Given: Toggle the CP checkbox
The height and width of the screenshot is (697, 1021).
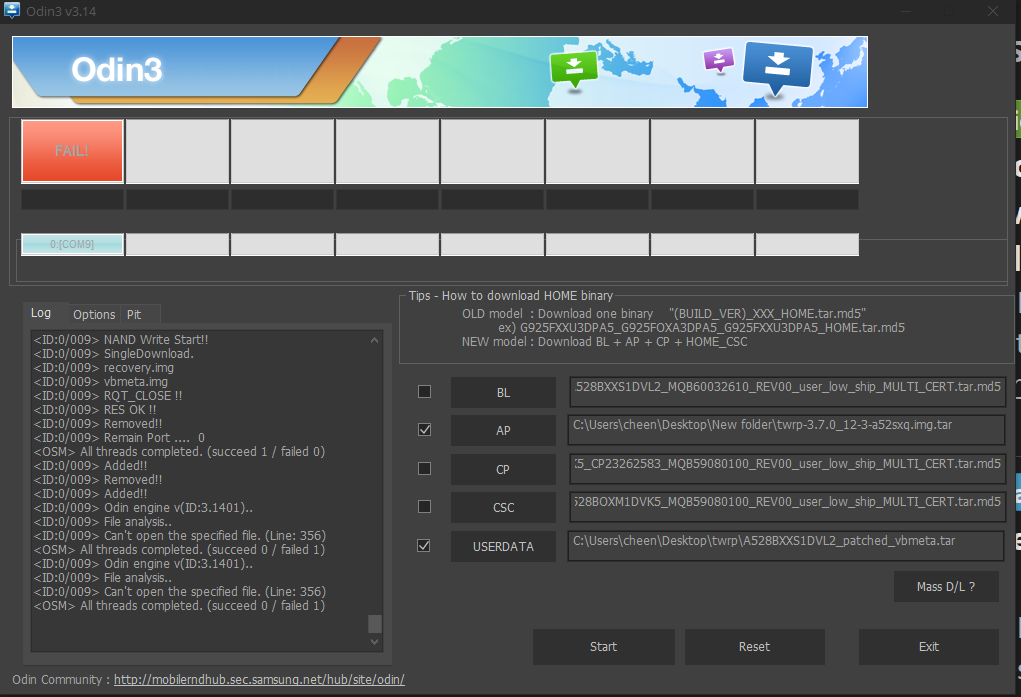Looking at the screenshot, I should coord(425,468).
